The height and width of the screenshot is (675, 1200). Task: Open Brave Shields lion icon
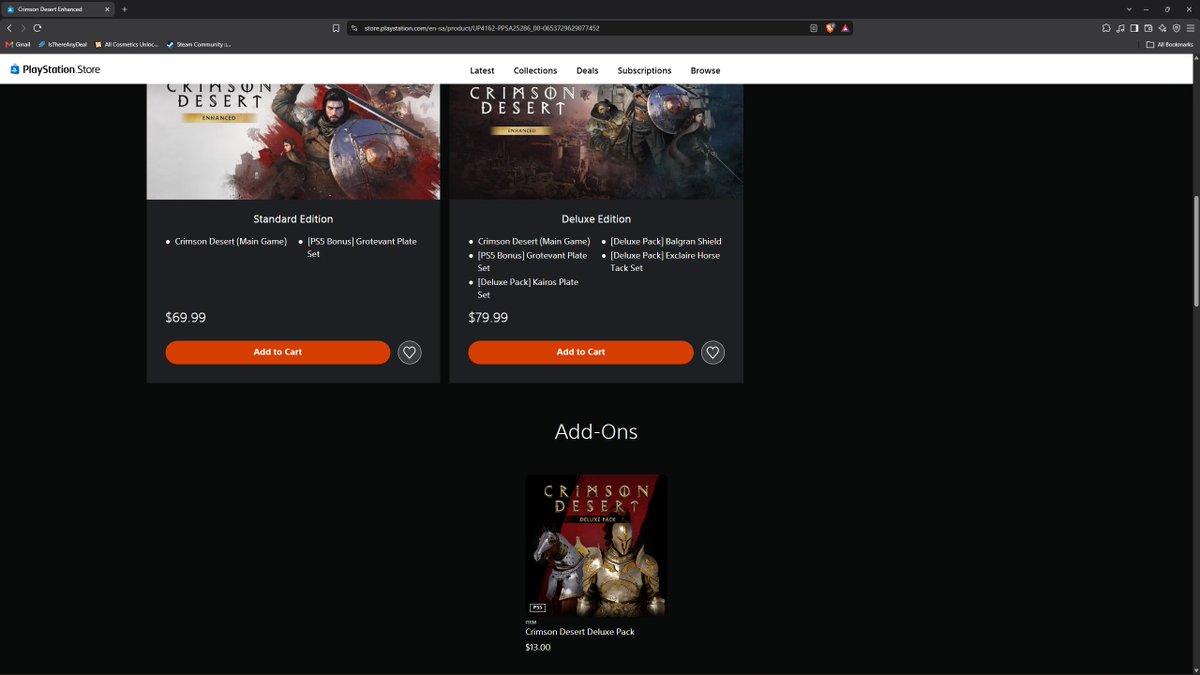pyautogui.click(x=830, y=28)
